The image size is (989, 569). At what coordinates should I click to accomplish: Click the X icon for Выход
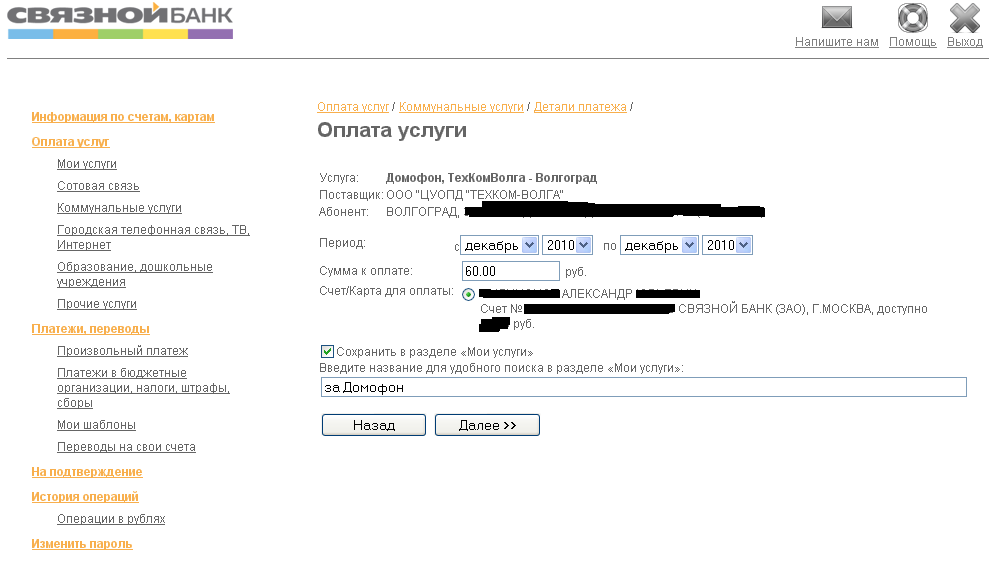[964, 17]
